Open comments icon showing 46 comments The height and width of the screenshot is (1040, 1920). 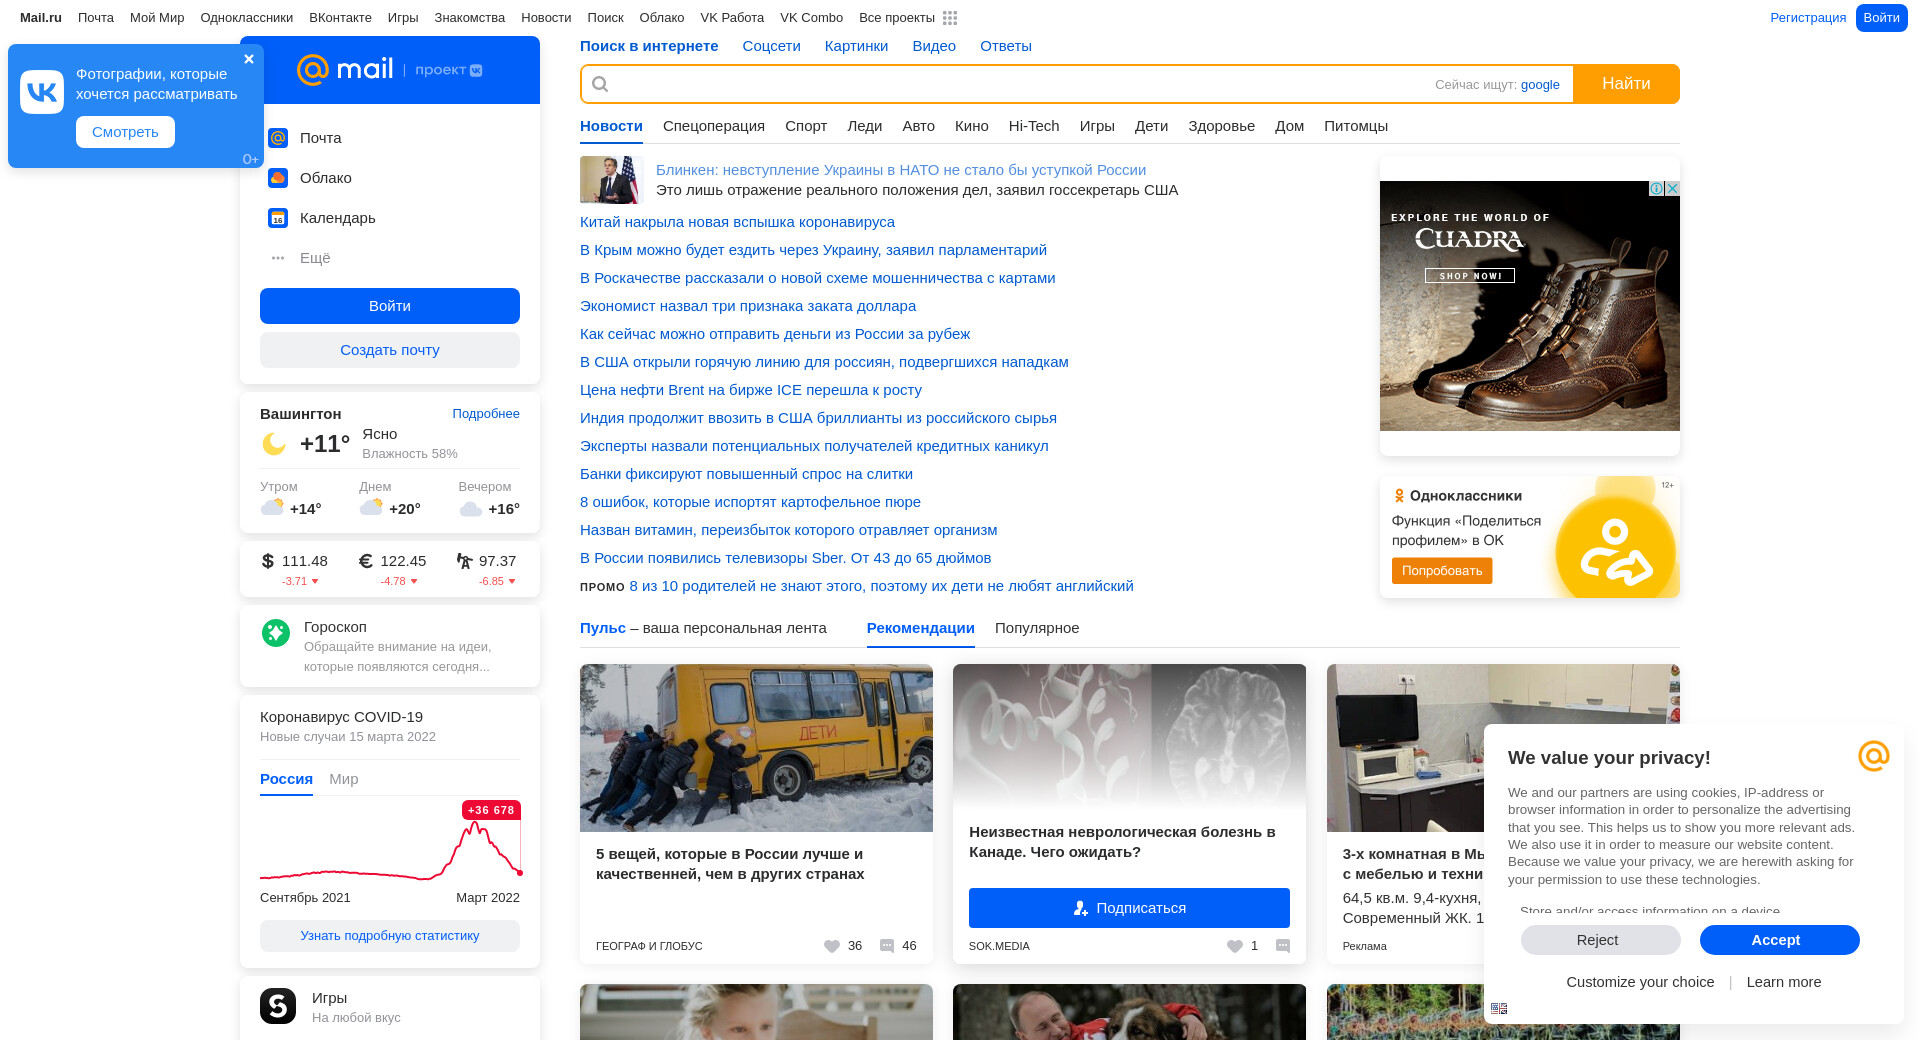coord(887,946)
